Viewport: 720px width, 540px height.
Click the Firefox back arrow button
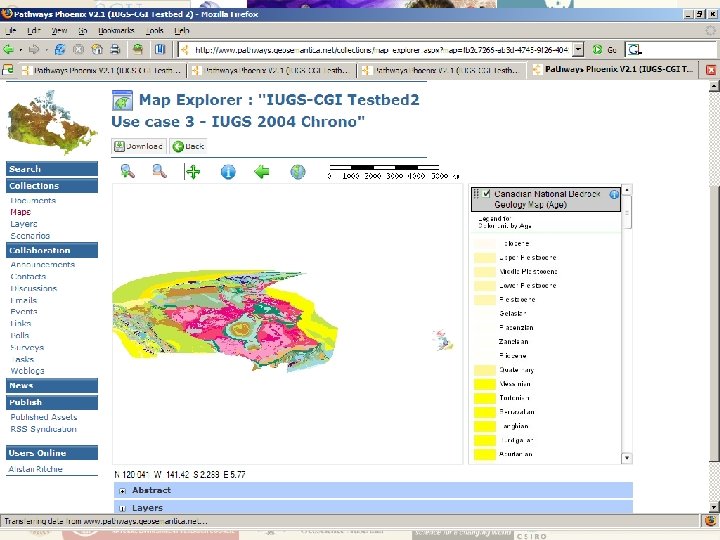click(x=8, y=49)
